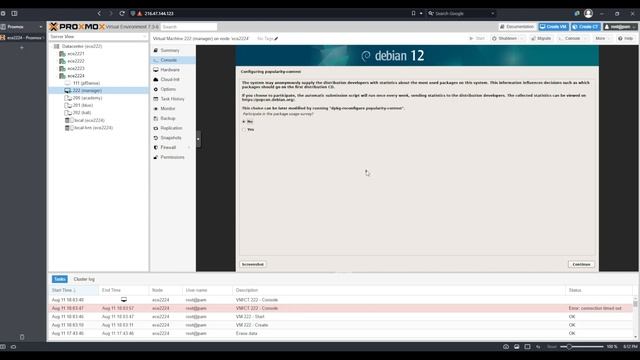Screen dimensions: 640x360
Task: Open the Shutdown dropdown arrow
Action: [x=522, y=38]
